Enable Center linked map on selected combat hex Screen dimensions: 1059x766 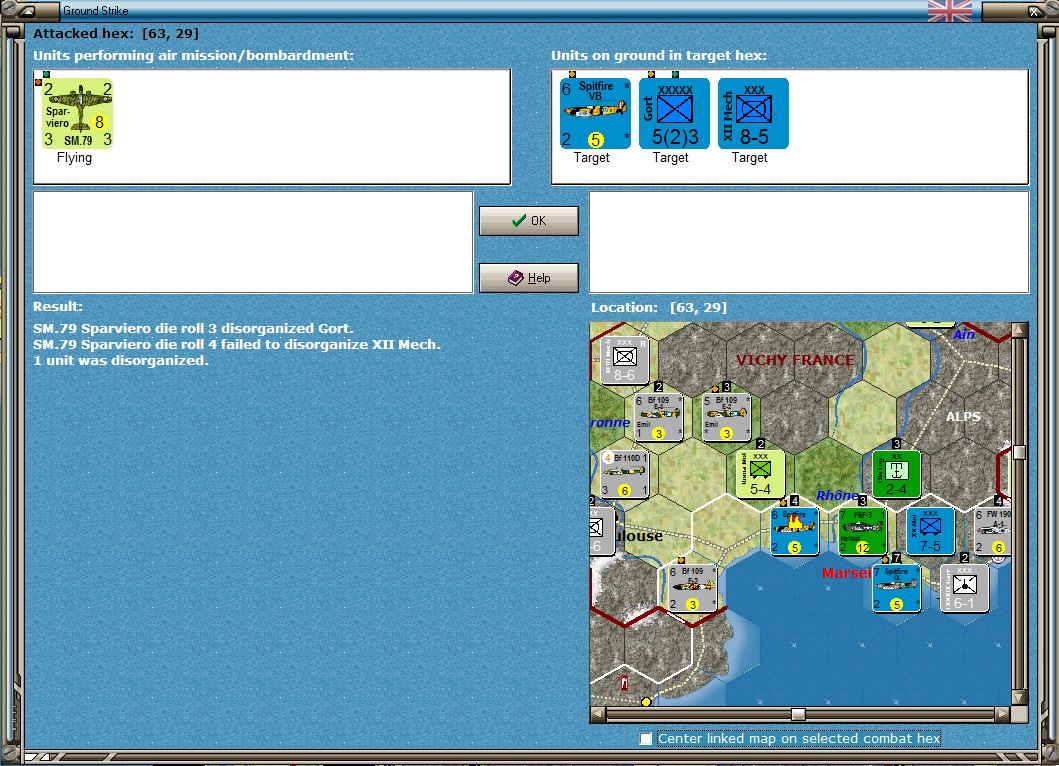646,738
